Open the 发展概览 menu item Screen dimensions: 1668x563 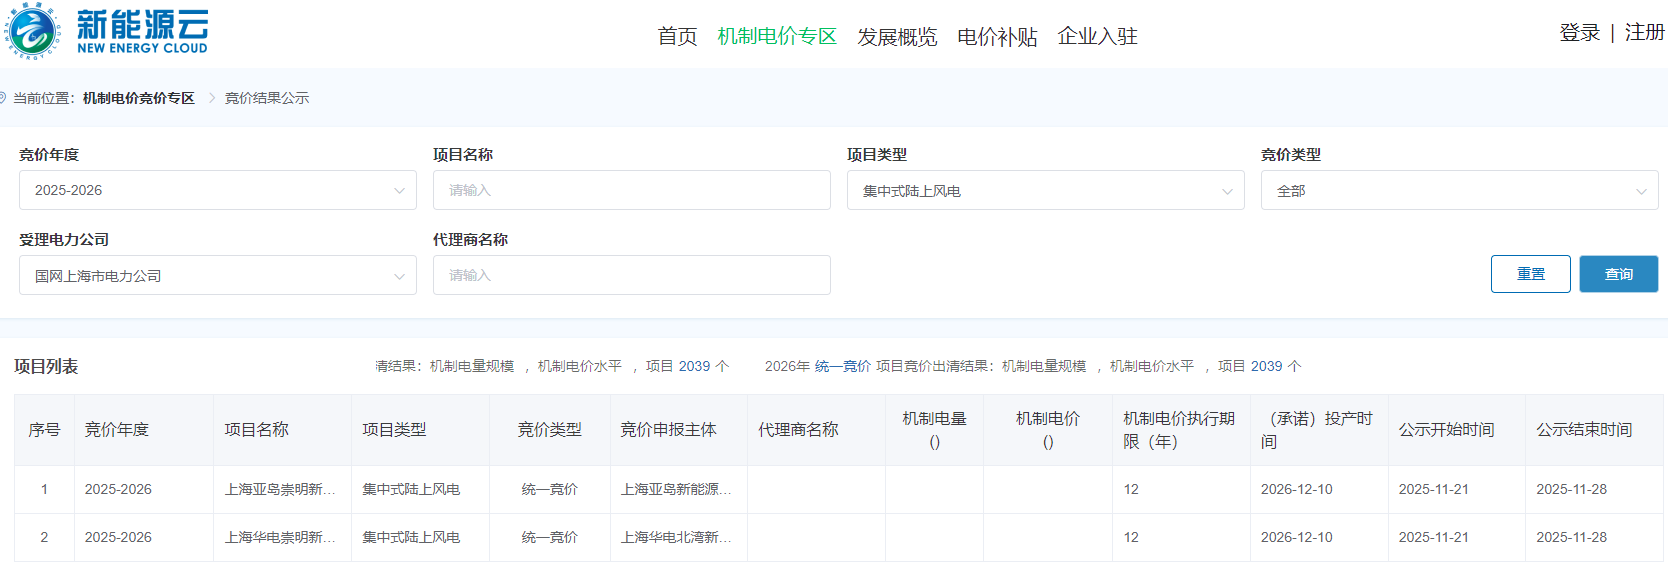click(897, 36)
